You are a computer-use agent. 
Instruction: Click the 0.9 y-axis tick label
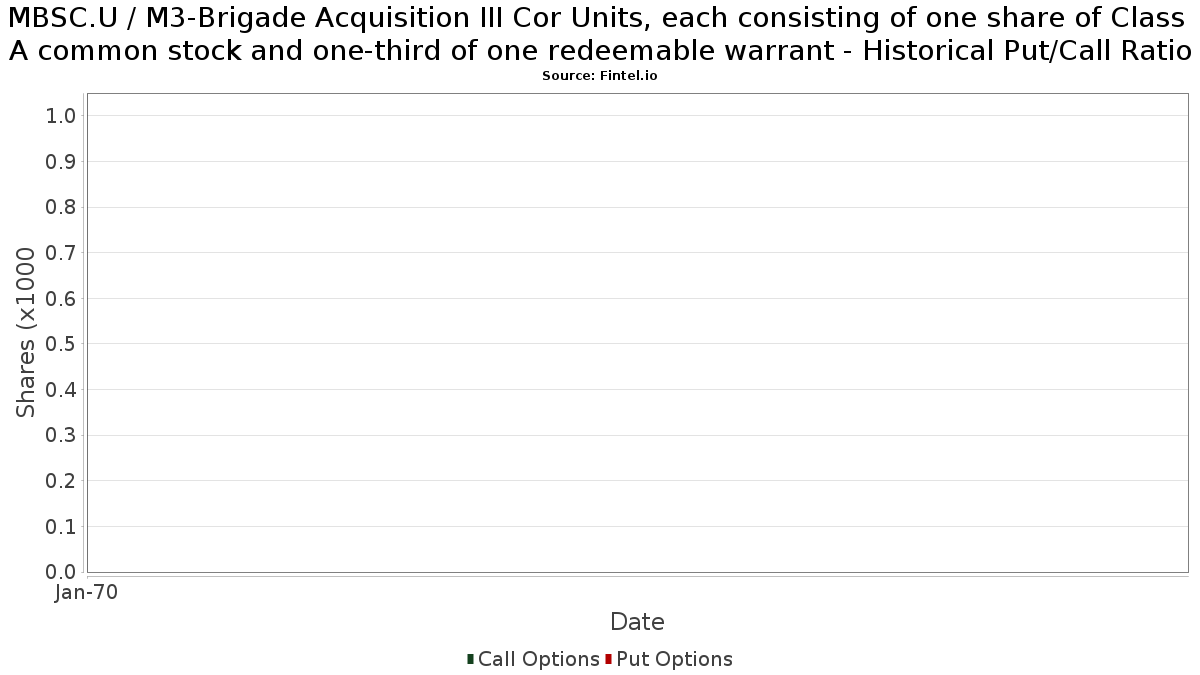coord(61,162)
